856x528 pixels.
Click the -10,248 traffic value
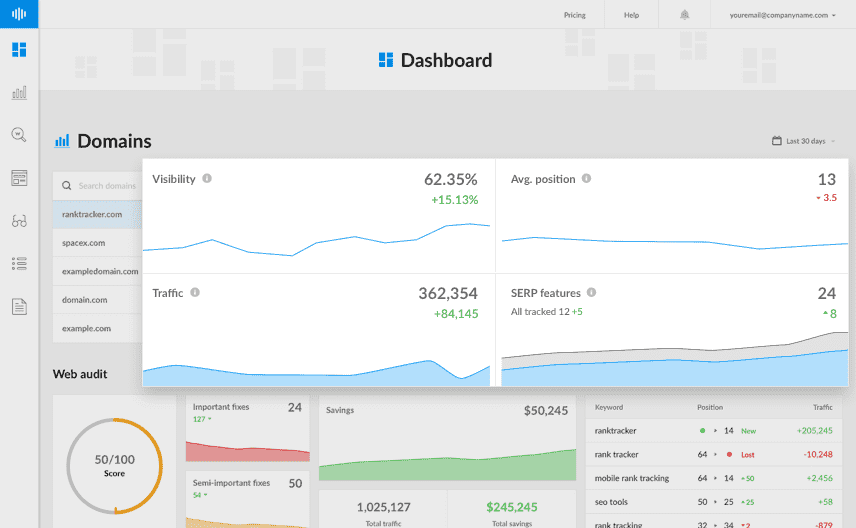tap(818, 454)
